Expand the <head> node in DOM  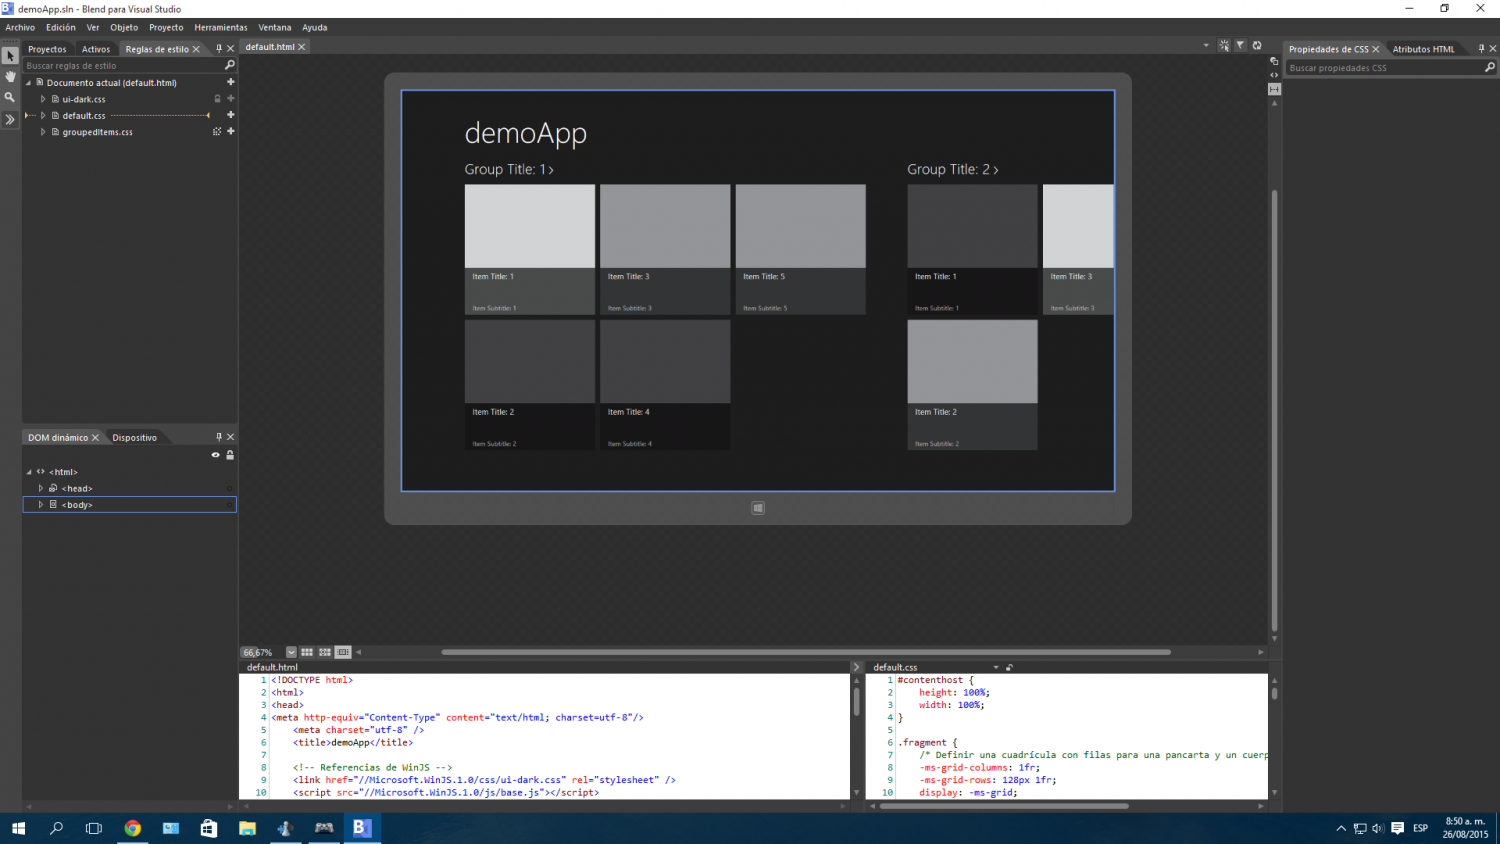(x=41, y=488)
